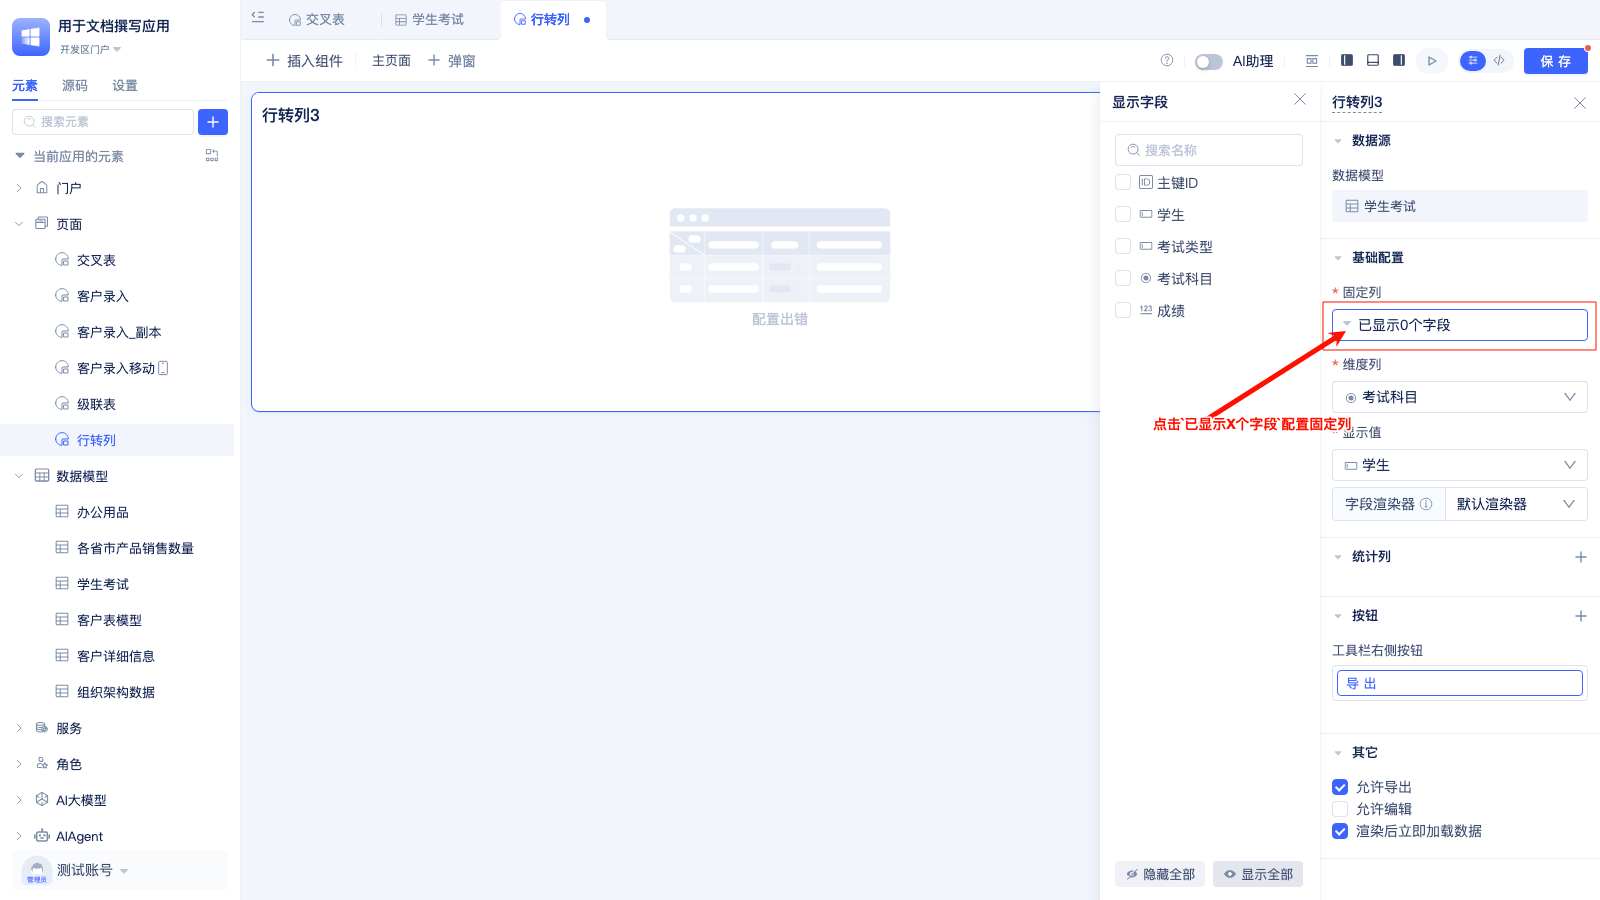Image resolution: width=1600 pixels, height=900 pixels.
Task: Open the 客户录入_副本 page
Action: pos(118,332)
